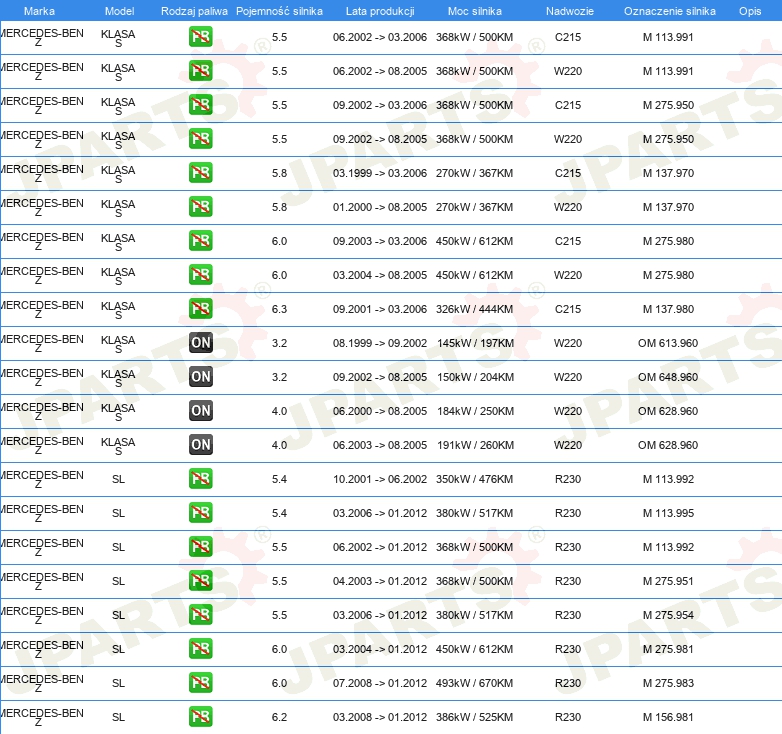Click the diesel ON icon for OM 613.960
This screenshot has width=782, height=734.
point(200,343)
